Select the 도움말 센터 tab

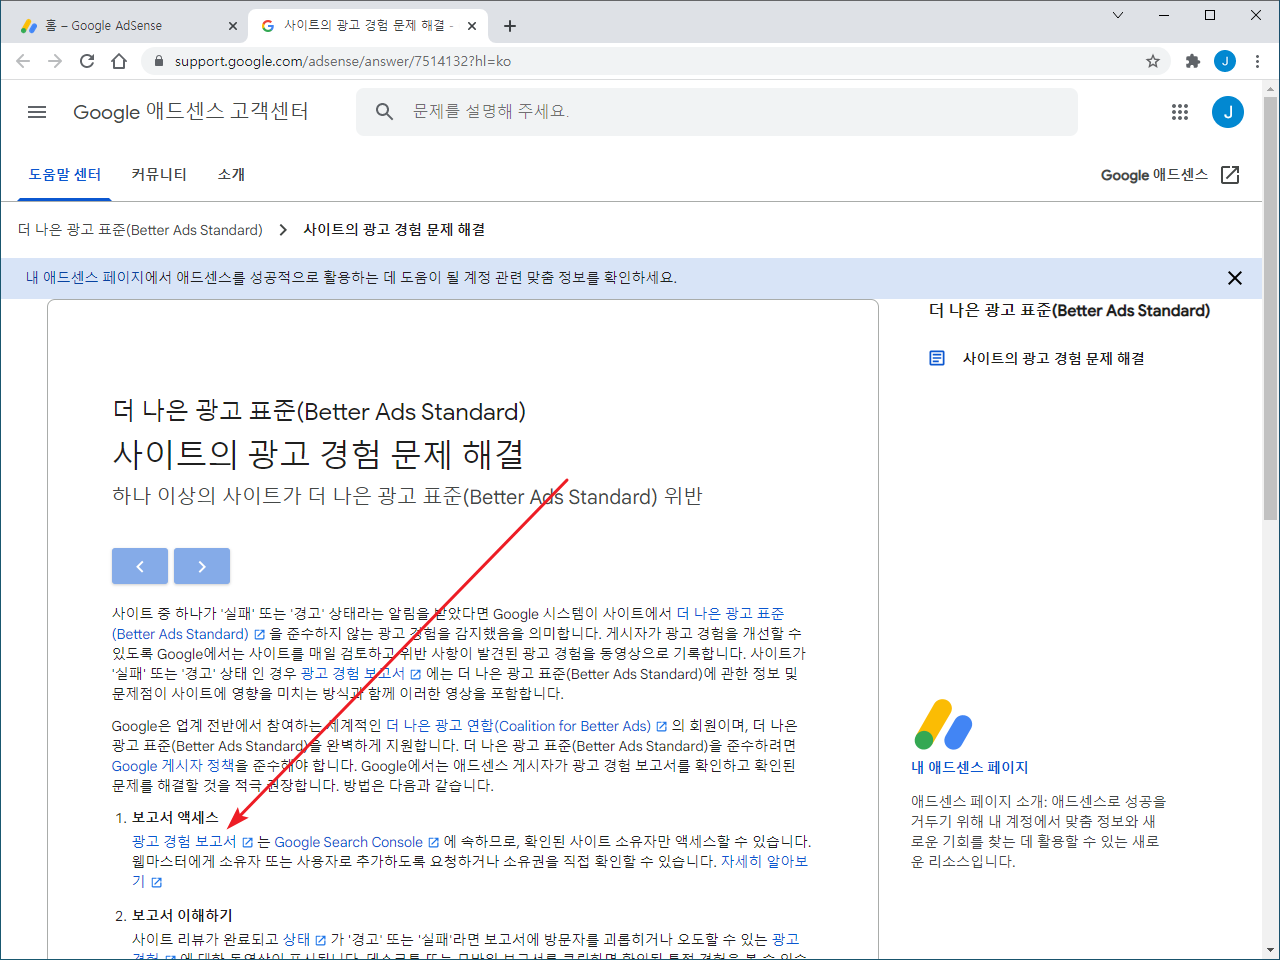(65, 175)
